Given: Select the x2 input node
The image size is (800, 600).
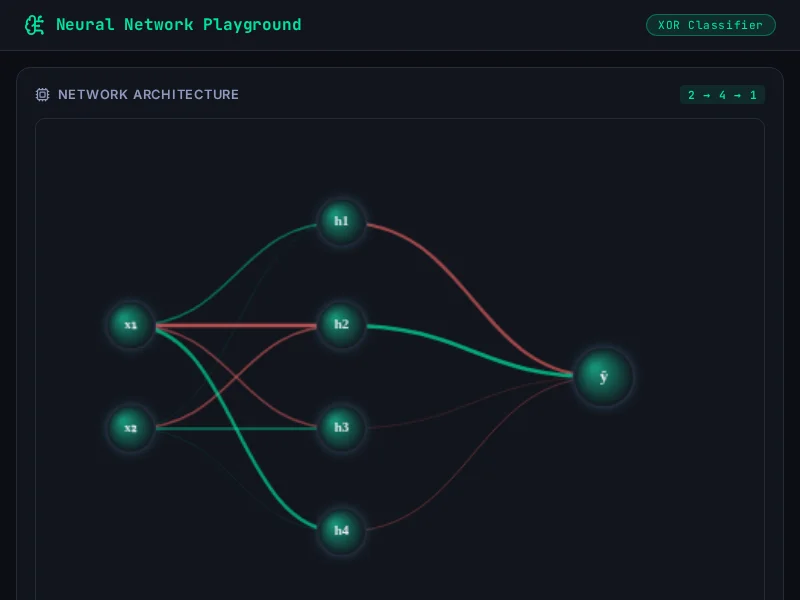Looking at the screenshot, I should [x=131, y=428].
